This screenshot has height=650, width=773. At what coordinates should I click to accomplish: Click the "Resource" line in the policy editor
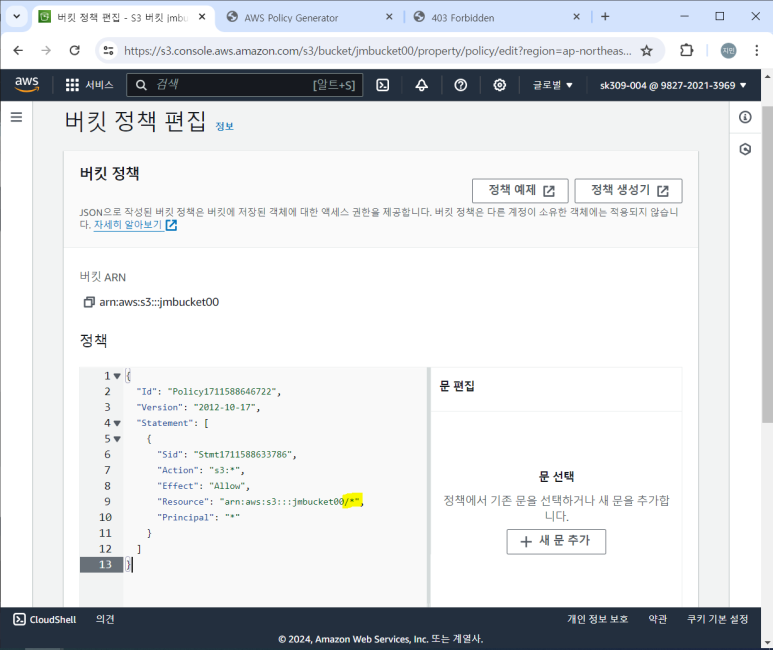[260, 502]
